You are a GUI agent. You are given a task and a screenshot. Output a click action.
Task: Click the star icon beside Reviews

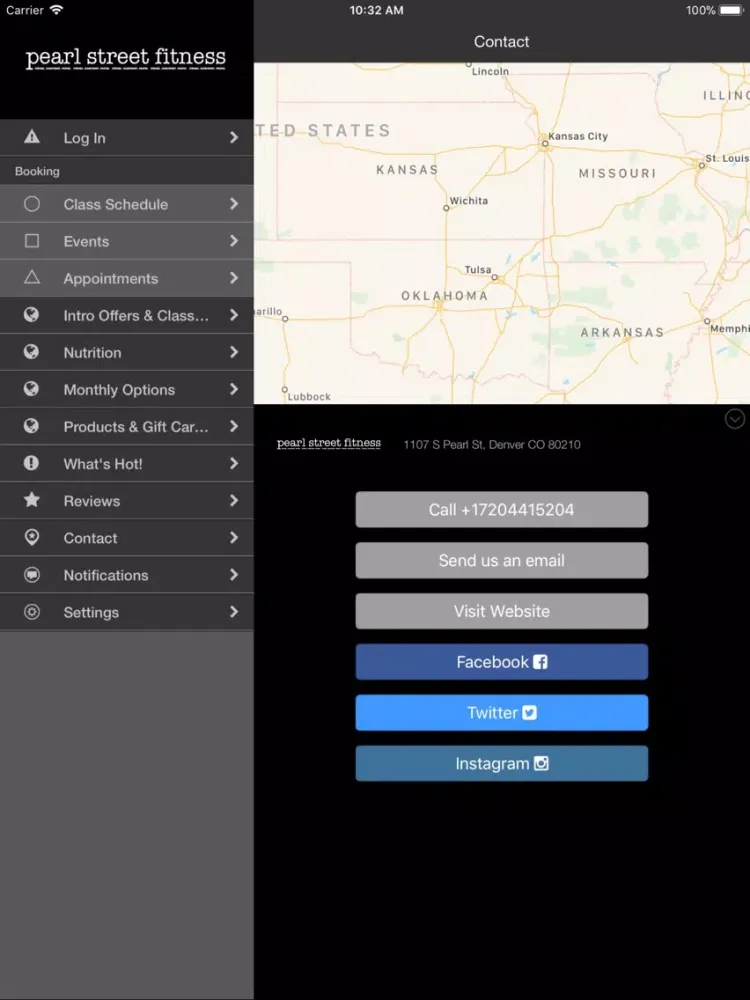(31, 499)
